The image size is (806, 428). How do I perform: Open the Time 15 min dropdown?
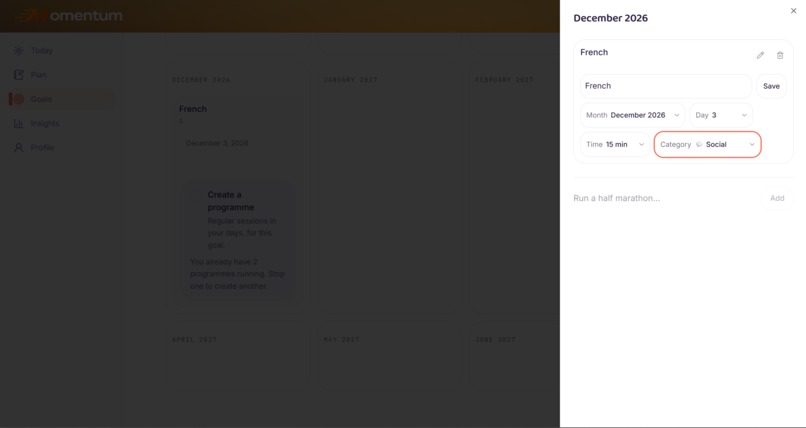pos(615,144)
